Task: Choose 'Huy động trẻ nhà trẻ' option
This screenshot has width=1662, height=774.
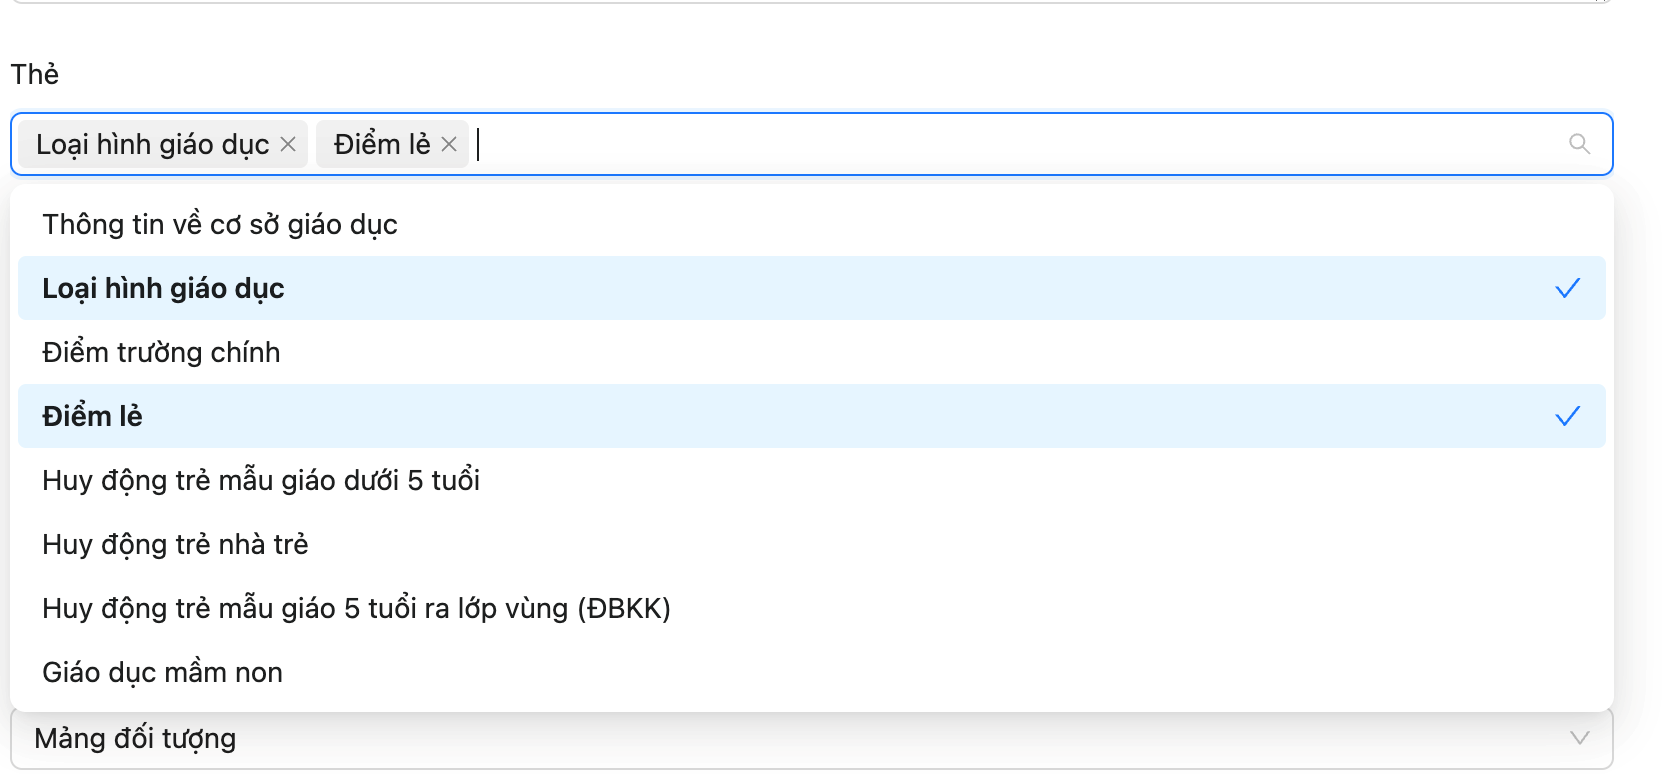Action: tap(175, 544)
